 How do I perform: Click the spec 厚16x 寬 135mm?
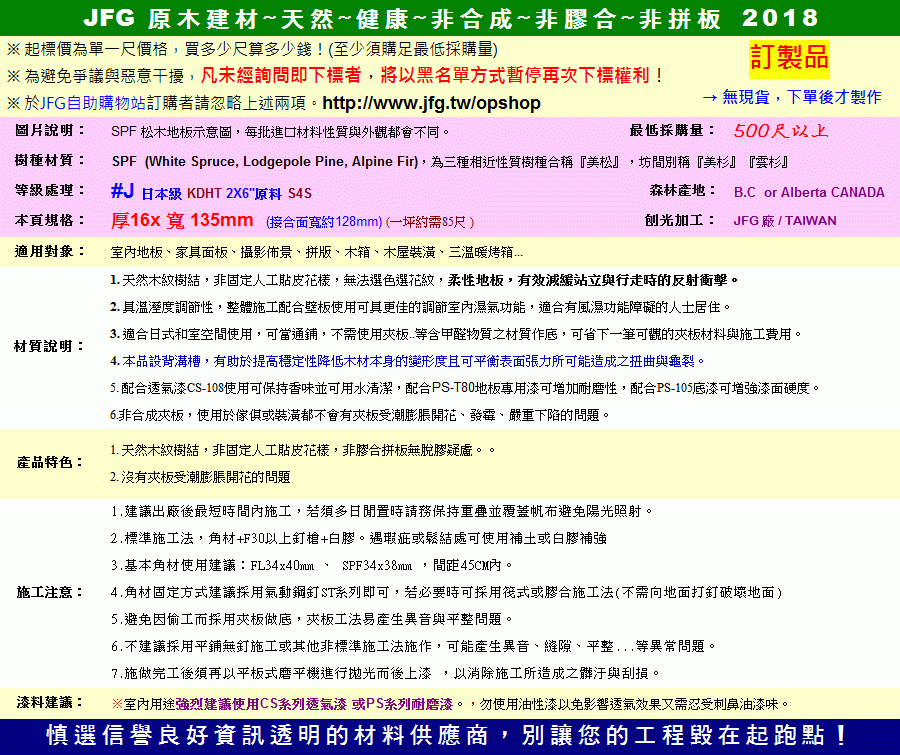click(182, 220)
